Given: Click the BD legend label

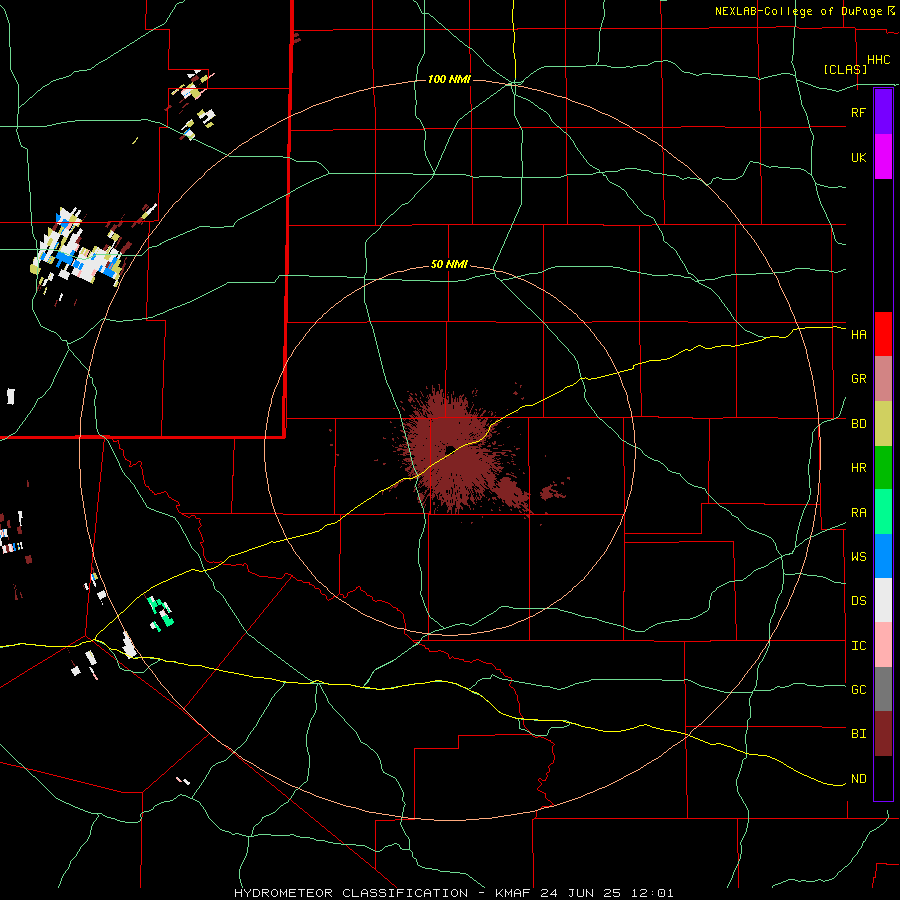Looking at the screenshot, I should click(858, 424).
